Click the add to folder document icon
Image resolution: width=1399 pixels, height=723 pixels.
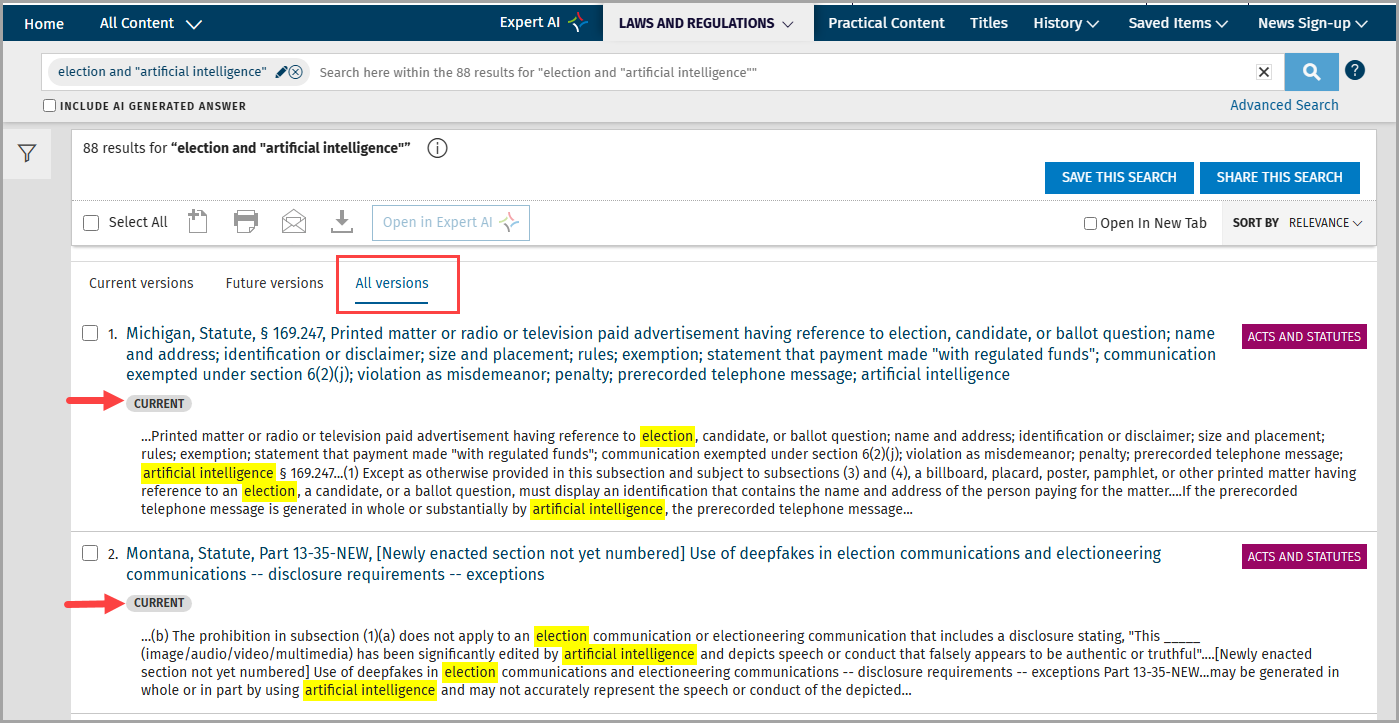pyautogui.click(x=198, y=222)
